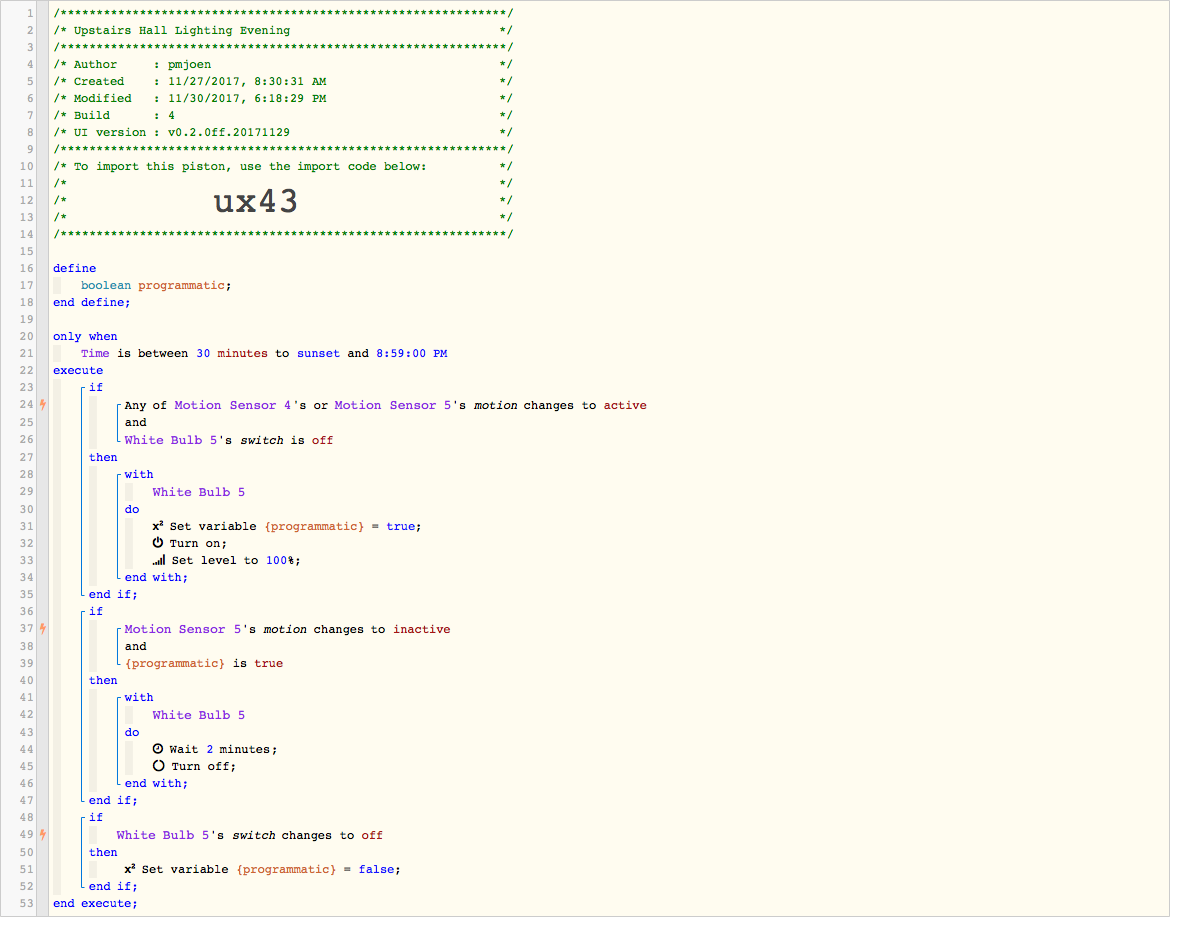Click the 'and' operator on line 38

(136, 648)
